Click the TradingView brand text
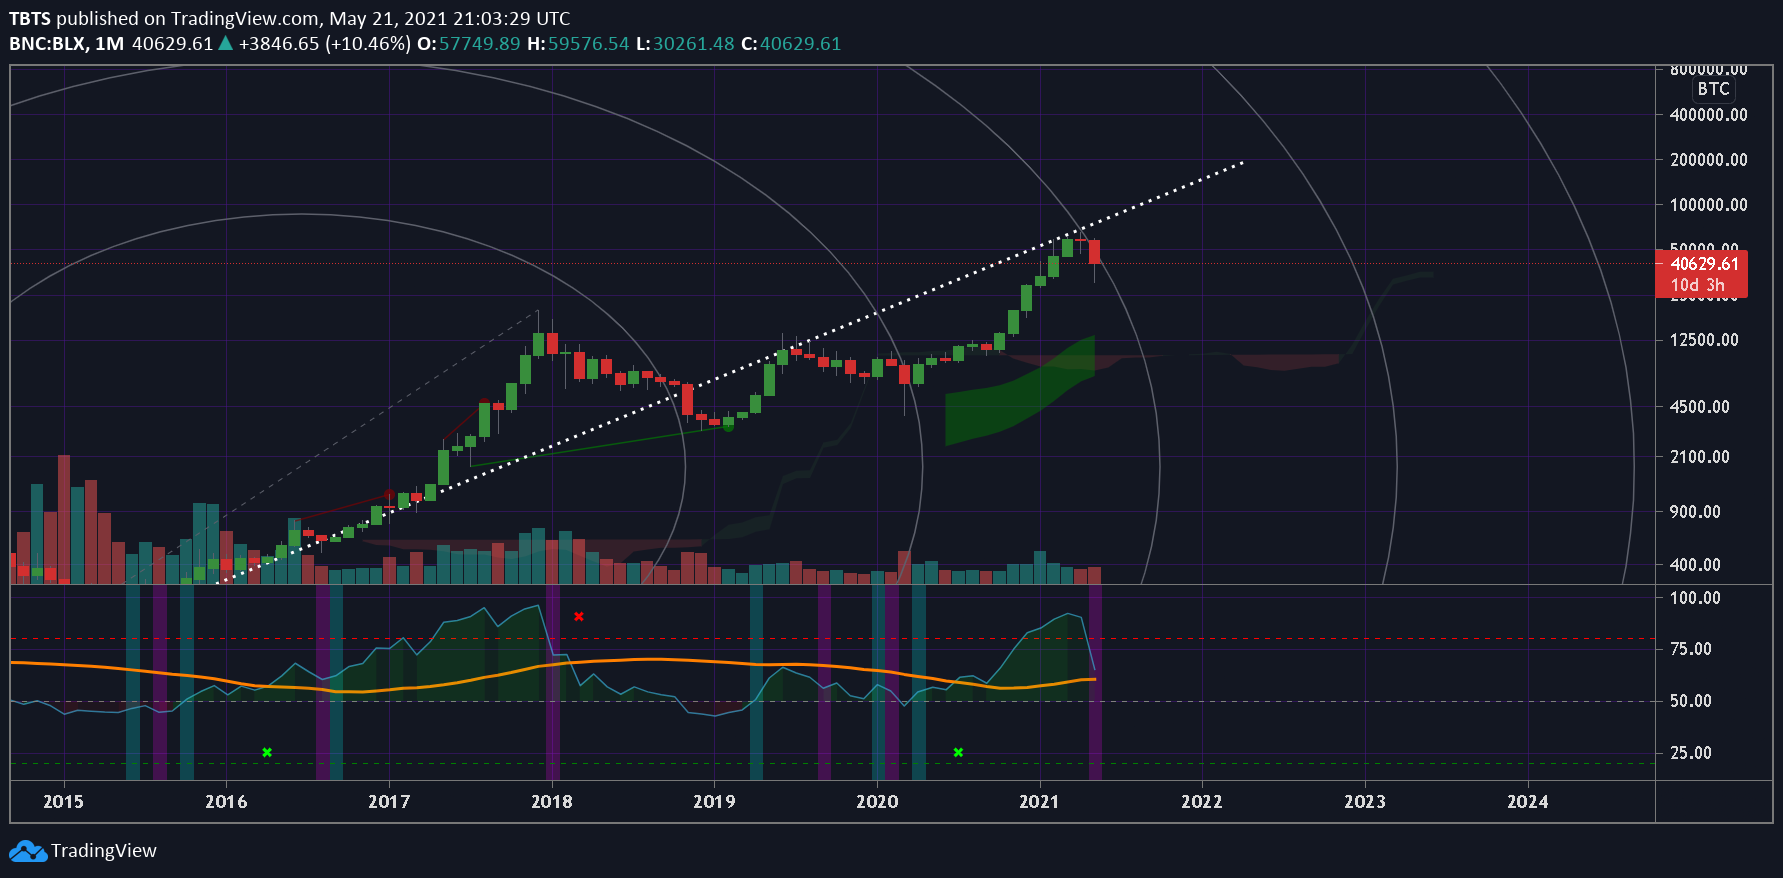Screen dimensions: 1783x878 pos(104,851)
